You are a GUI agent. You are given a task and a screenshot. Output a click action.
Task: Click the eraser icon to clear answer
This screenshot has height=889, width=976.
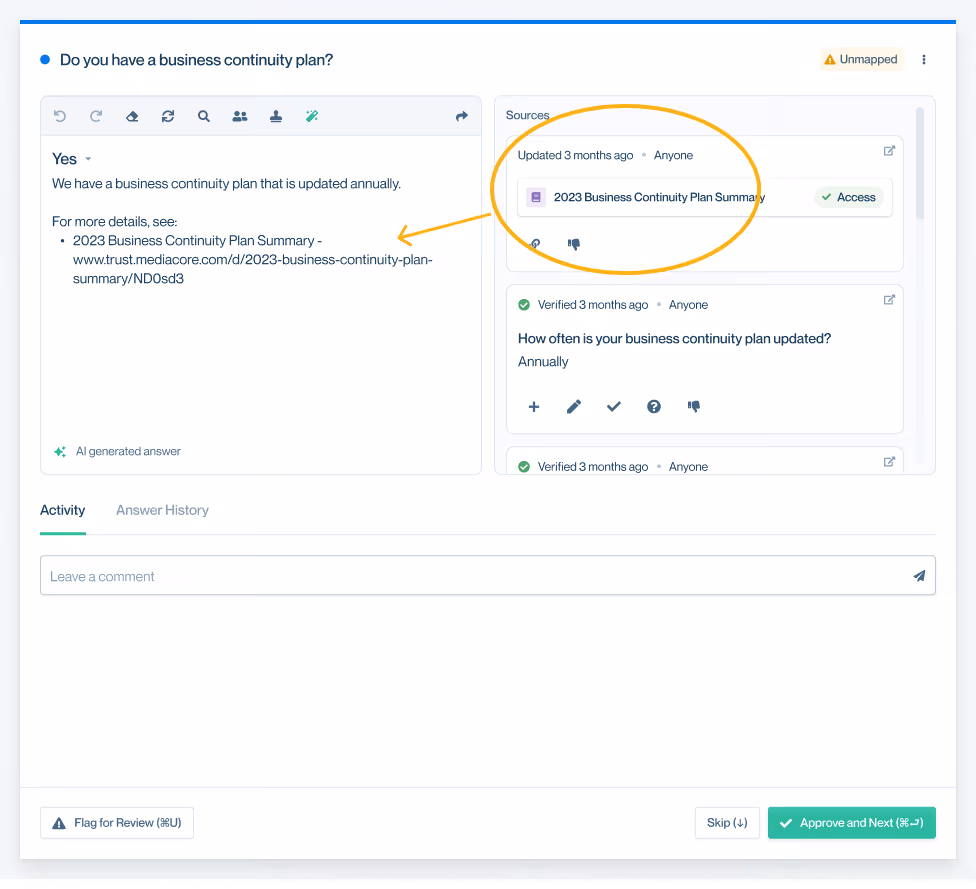point(132,116)
